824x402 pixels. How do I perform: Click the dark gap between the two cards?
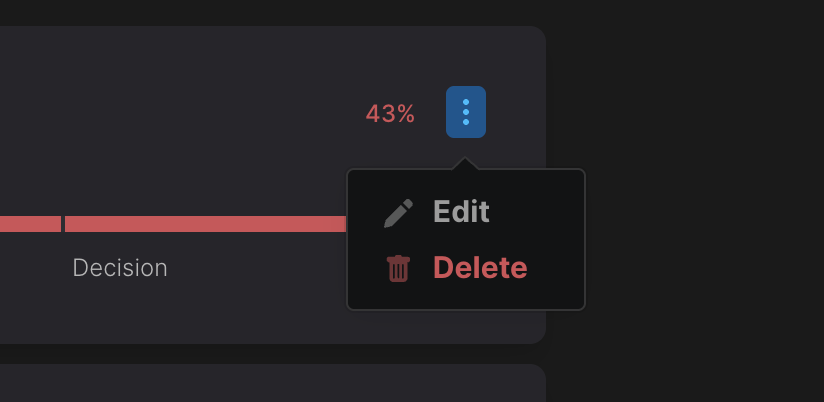point(270,354)
